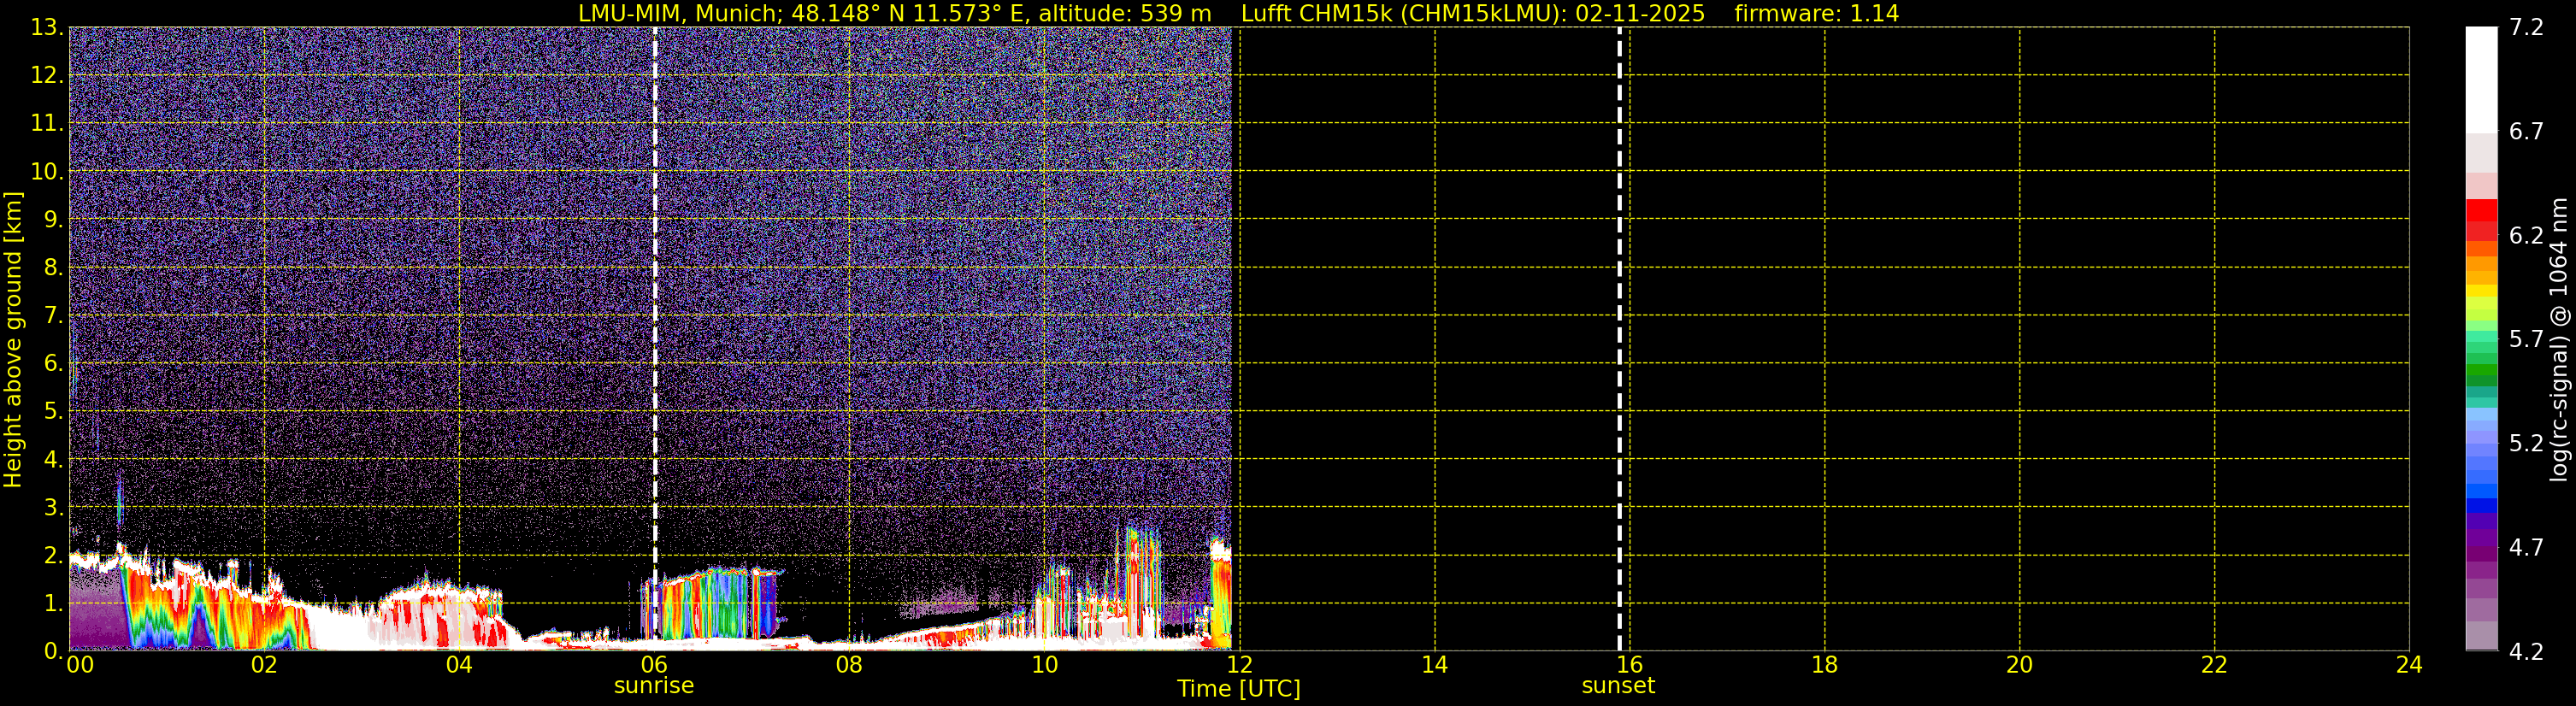Click the '6.' height axis tick label
The height and width of the screenshot is (706, 2576).
point(52,364)
